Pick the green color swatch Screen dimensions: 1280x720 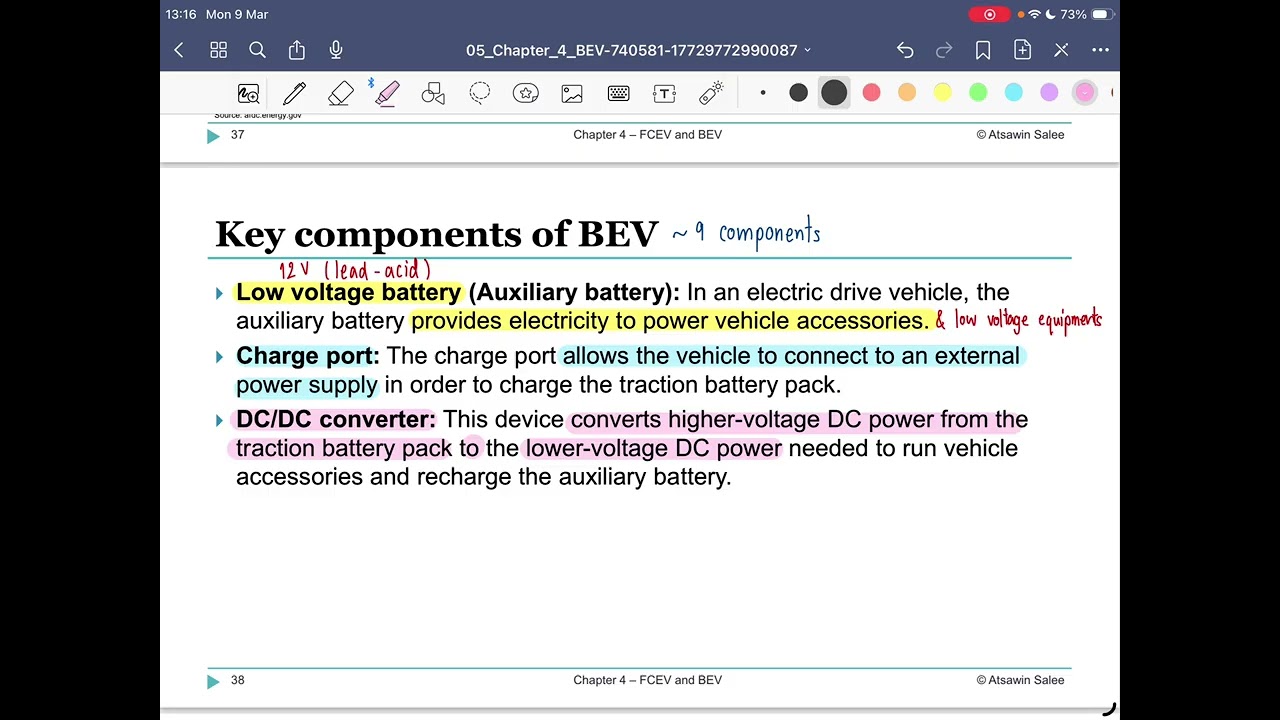click(978, 93)
